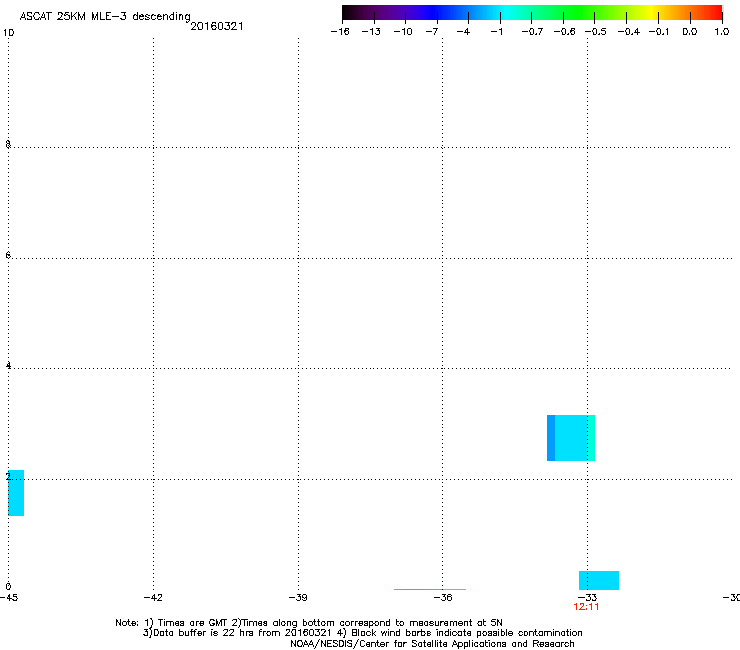This screenshot has width=740, height=650.
Task: Click the latitude 6 axis label
Action: tap(8, 255)
